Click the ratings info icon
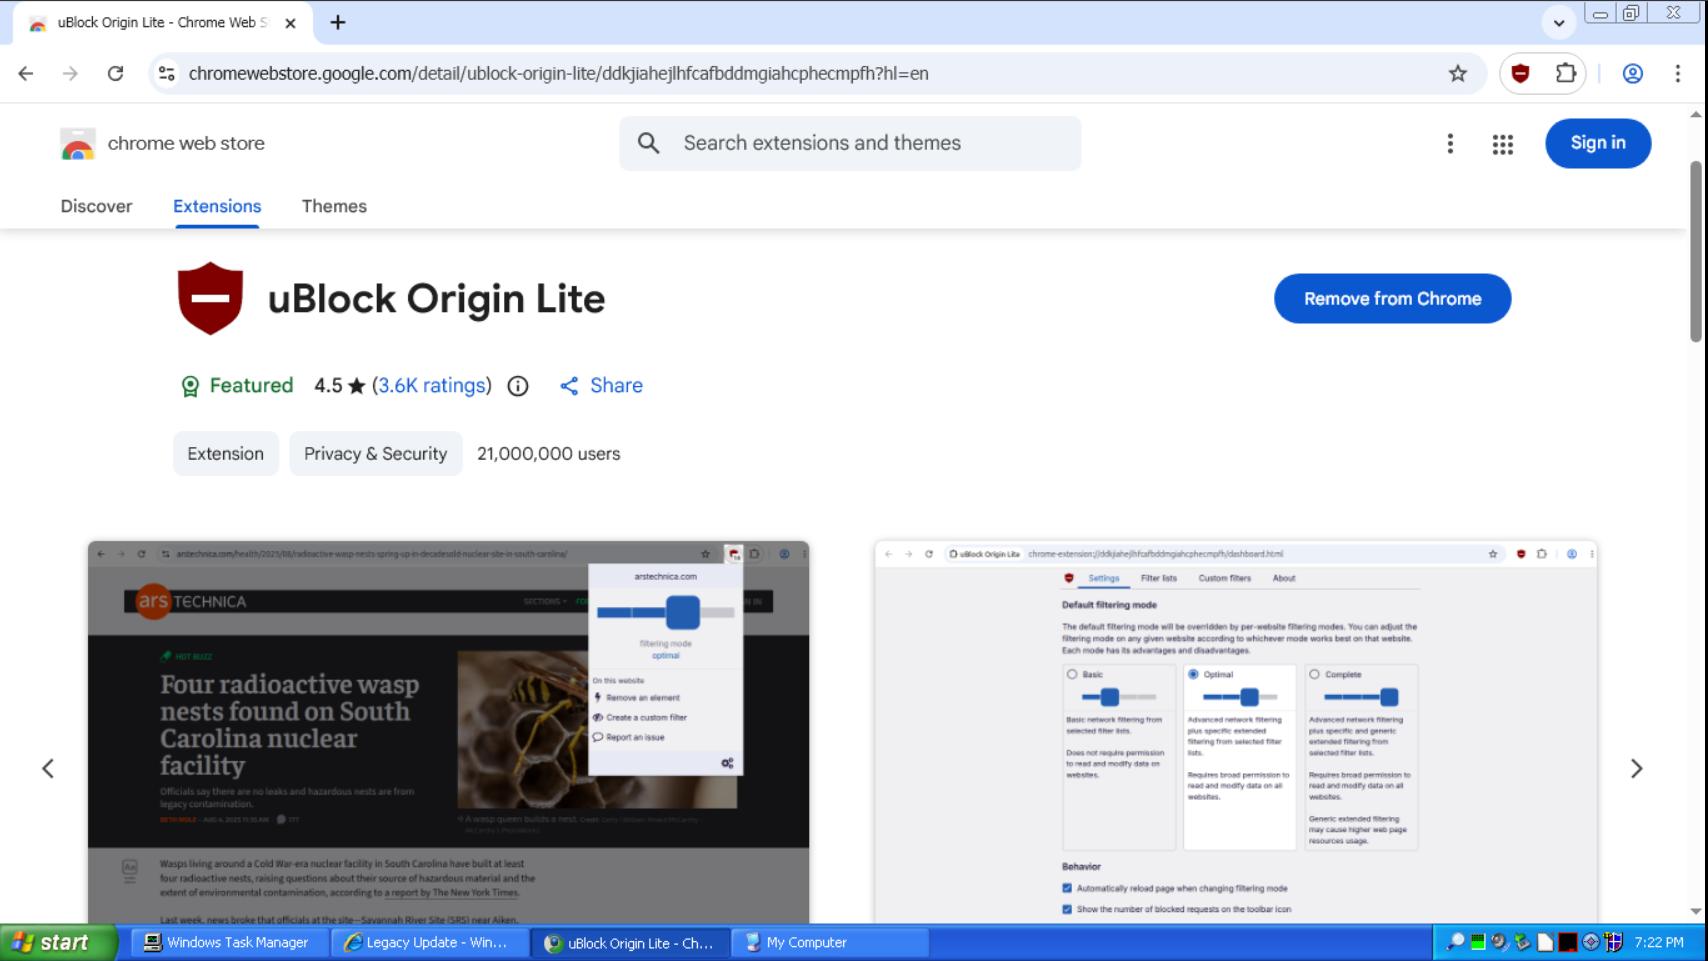Screen dimensions: 1708x961 (518, 386)
